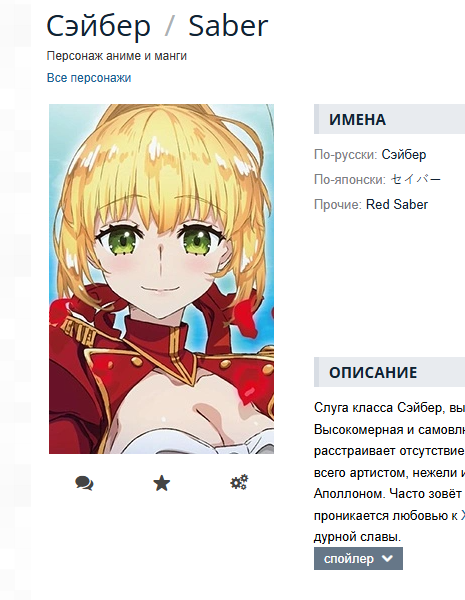Expand the спойлер chevron arrow
The image size is (465, 600).
[388, 558]
